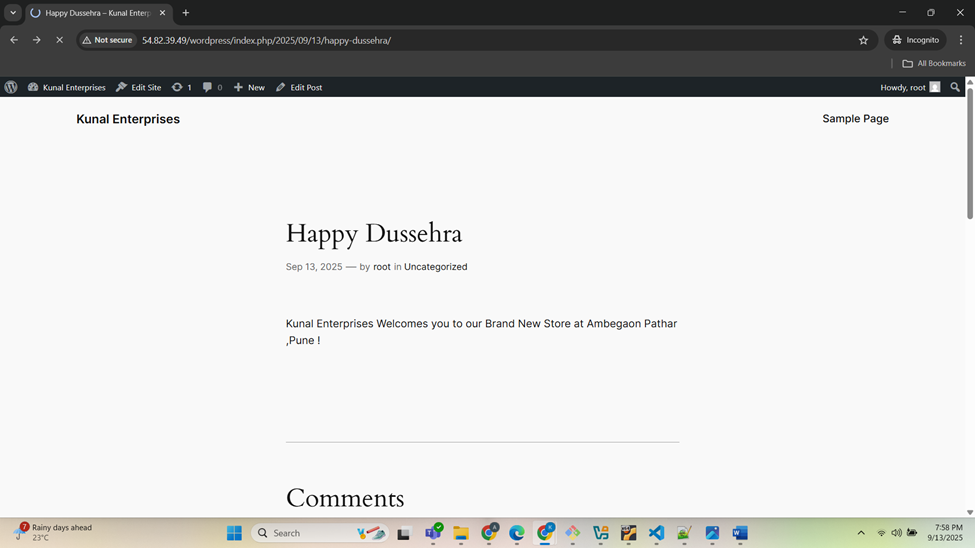Show hidden icons in the system tray
Screen dimensions: 975x548
[x=860, y=533]
